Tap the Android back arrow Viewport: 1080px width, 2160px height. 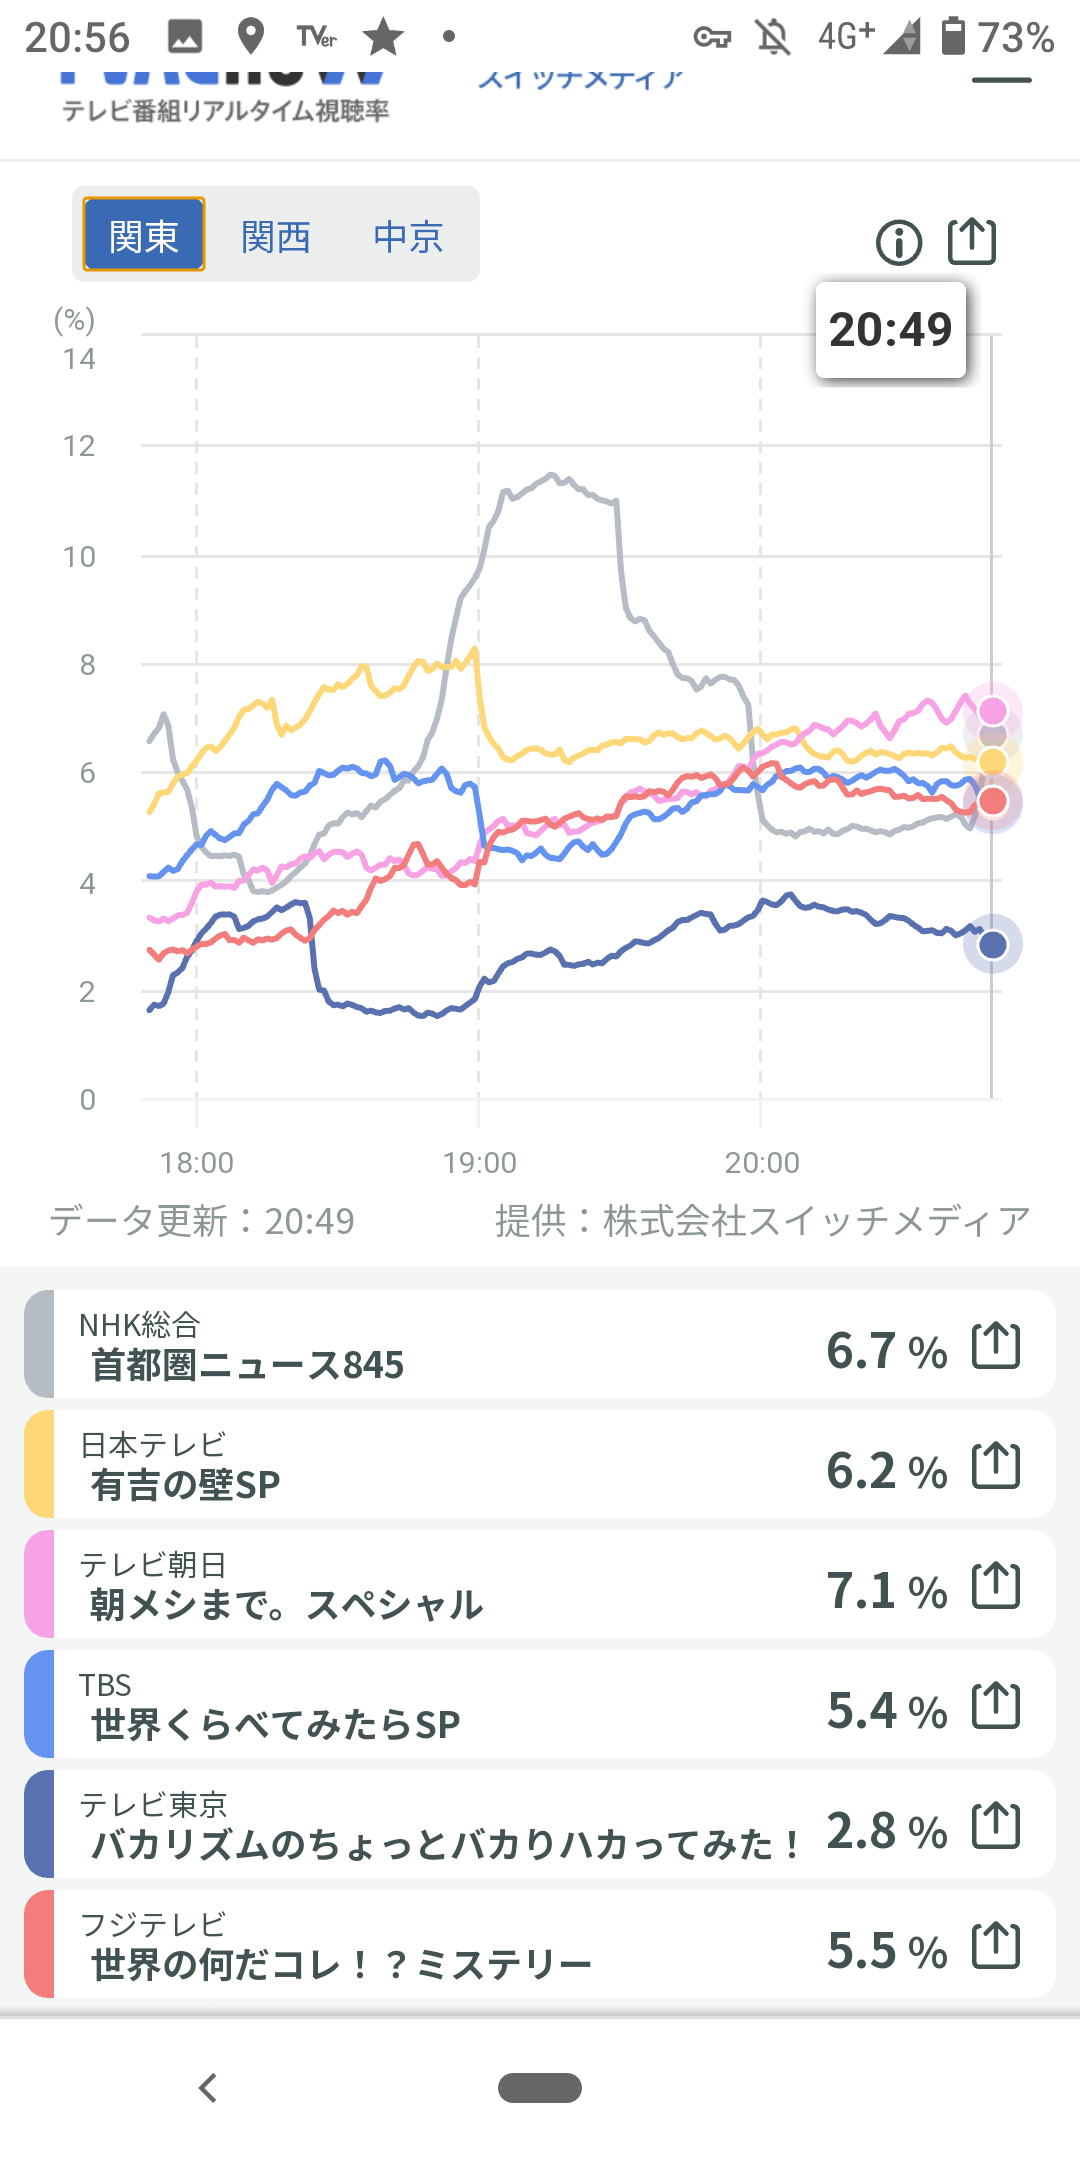(x=208, y=2088)
